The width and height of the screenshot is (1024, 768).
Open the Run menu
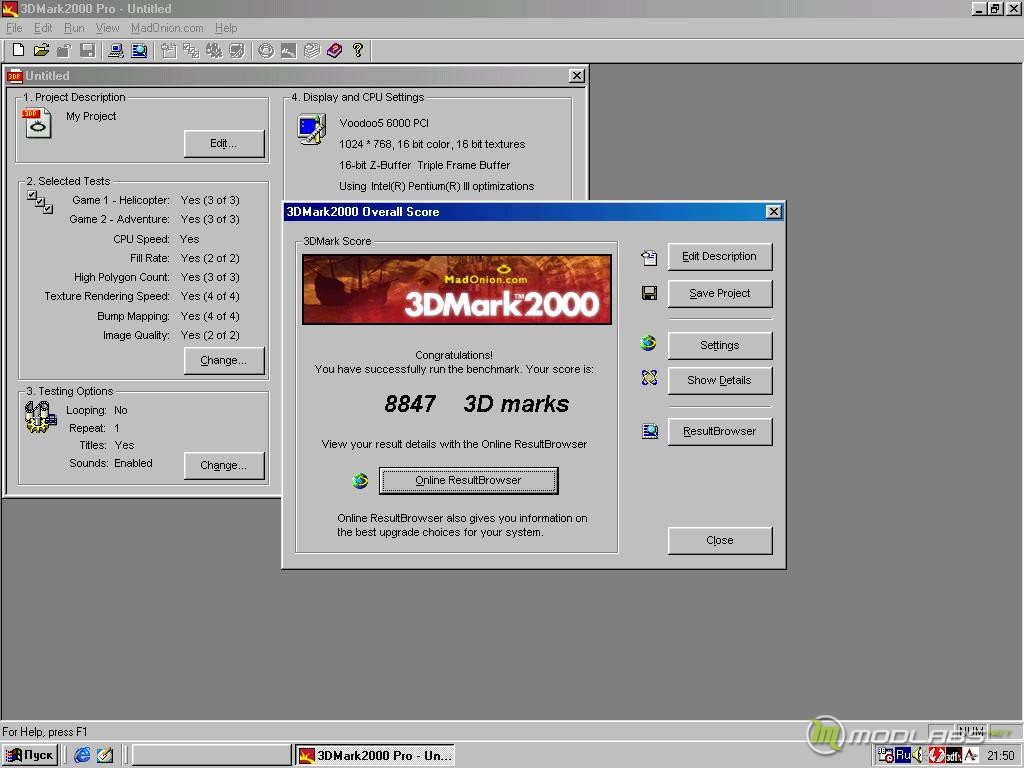point(74,28)
